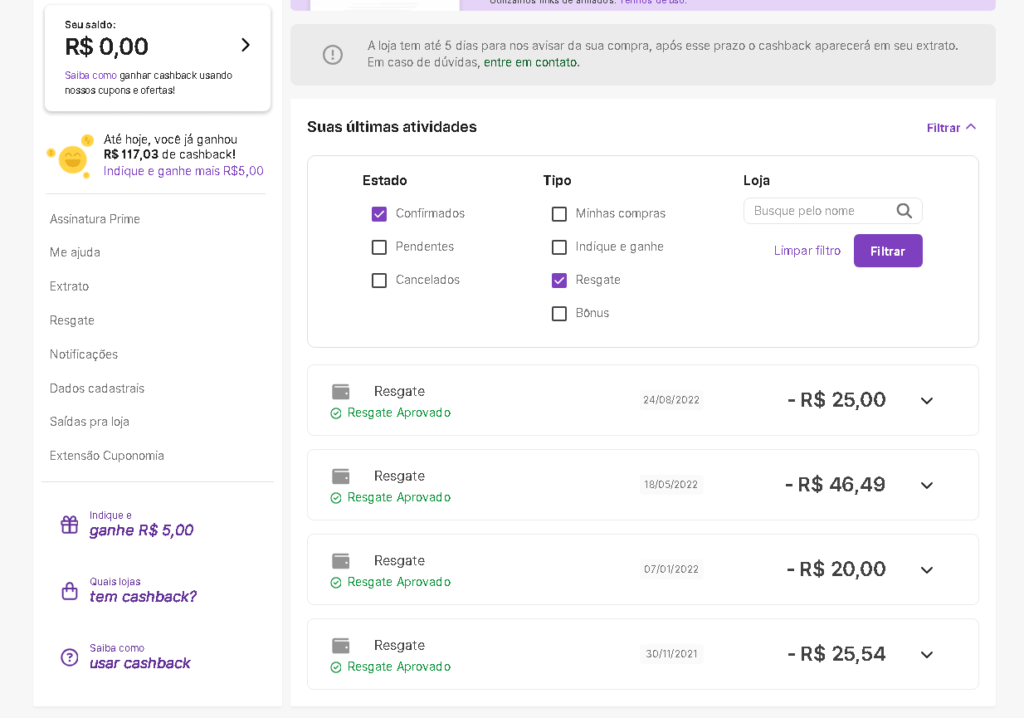Expand the - R$ 46,49 redemption entry

927,485
